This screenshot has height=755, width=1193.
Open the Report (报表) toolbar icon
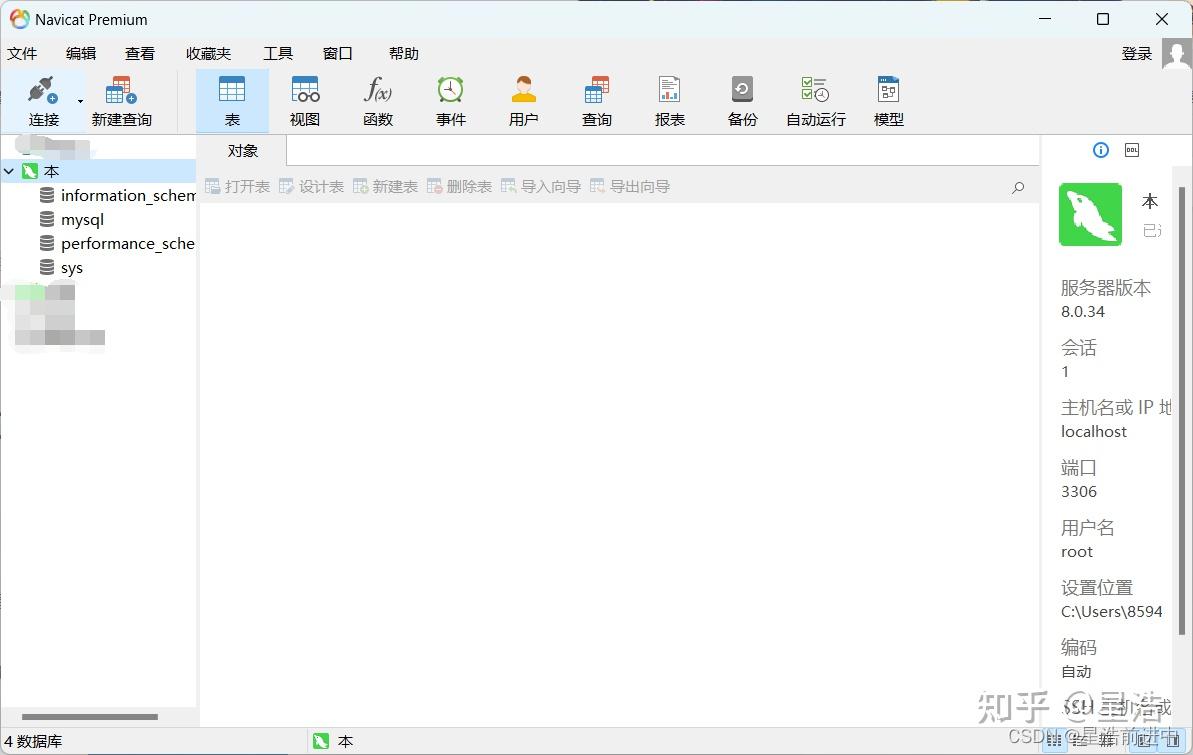[670, 100]
